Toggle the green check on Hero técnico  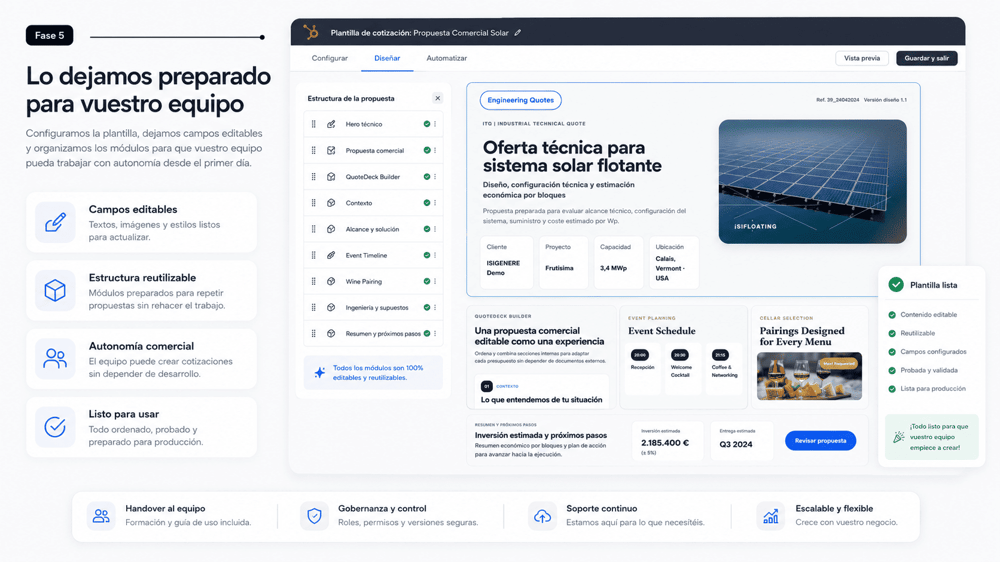coord(427,124)
